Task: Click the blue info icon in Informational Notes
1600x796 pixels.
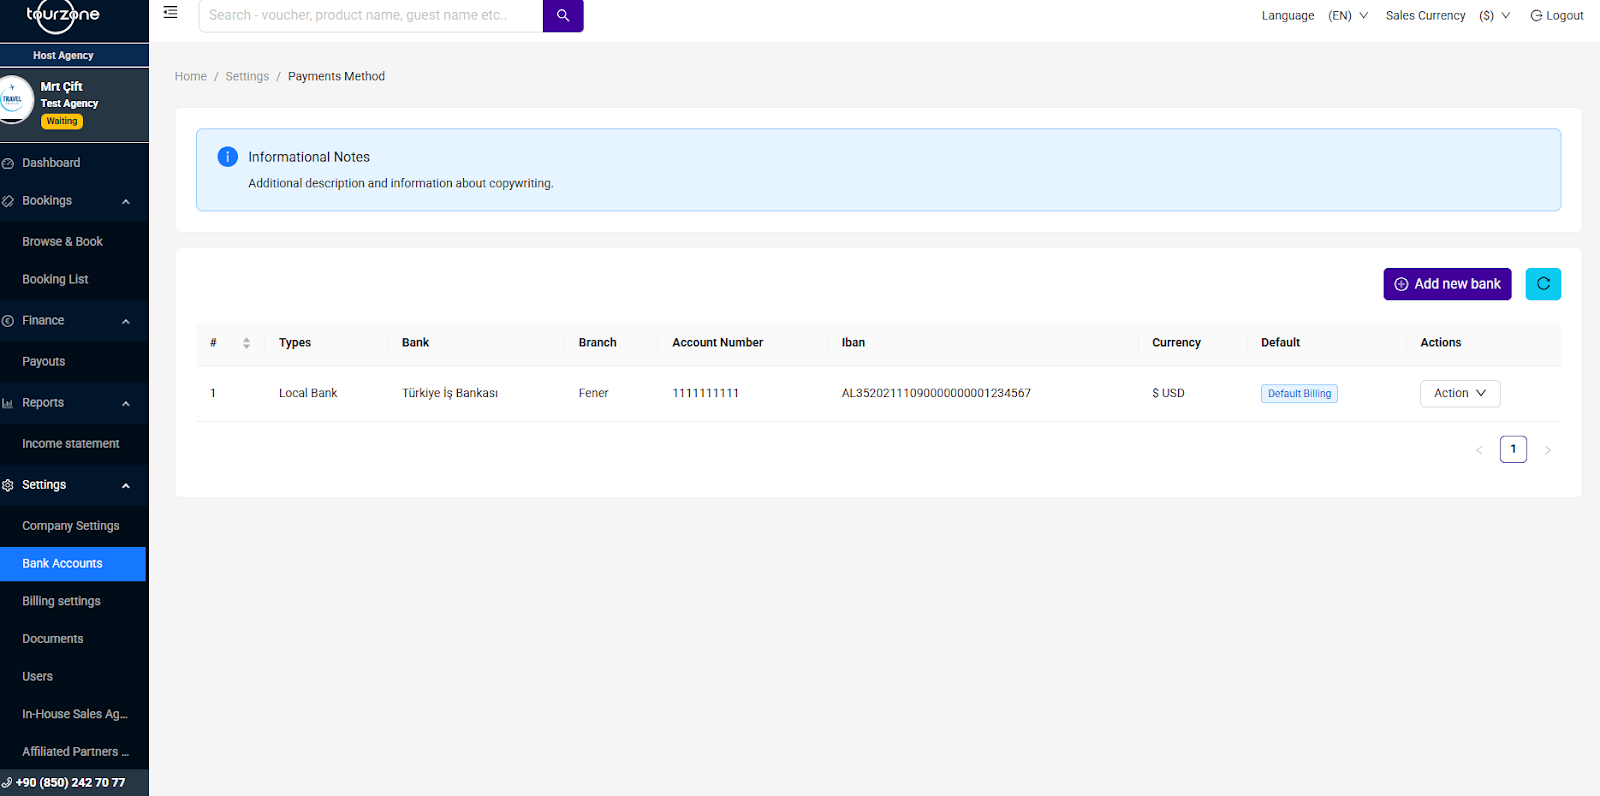Action: click(x=228, y=157)
